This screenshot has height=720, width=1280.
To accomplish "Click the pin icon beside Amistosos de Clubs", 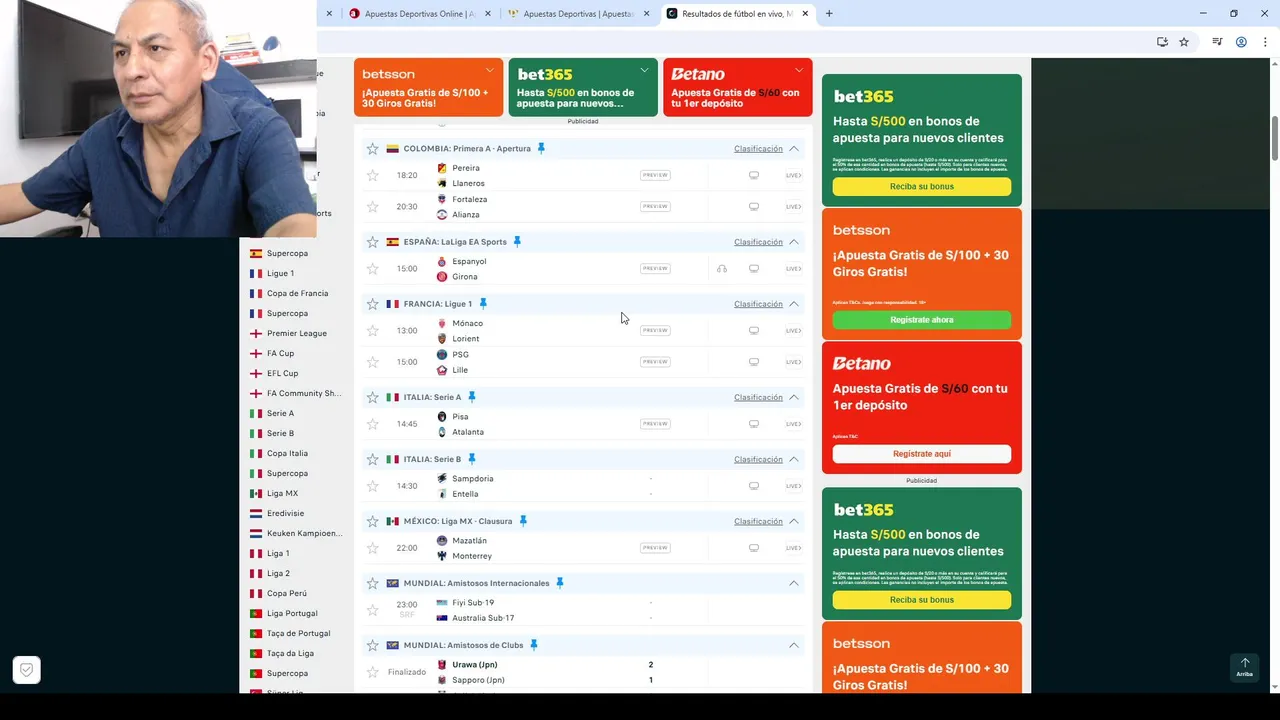I will pyautogui.click(x=533, y=645).
